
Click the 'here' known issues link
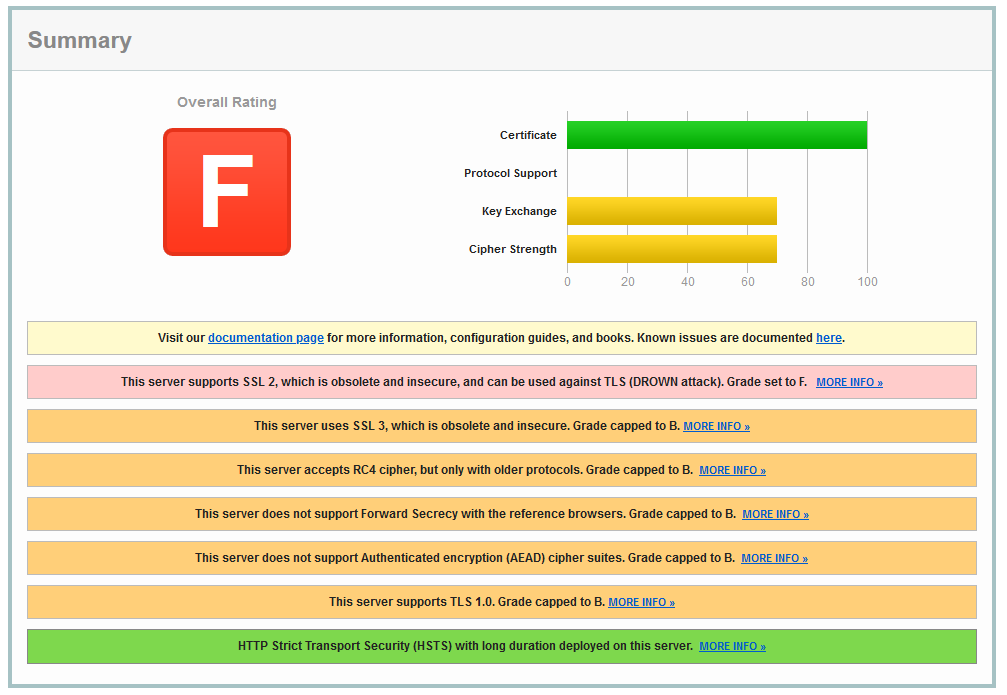(x=828, y=338)
